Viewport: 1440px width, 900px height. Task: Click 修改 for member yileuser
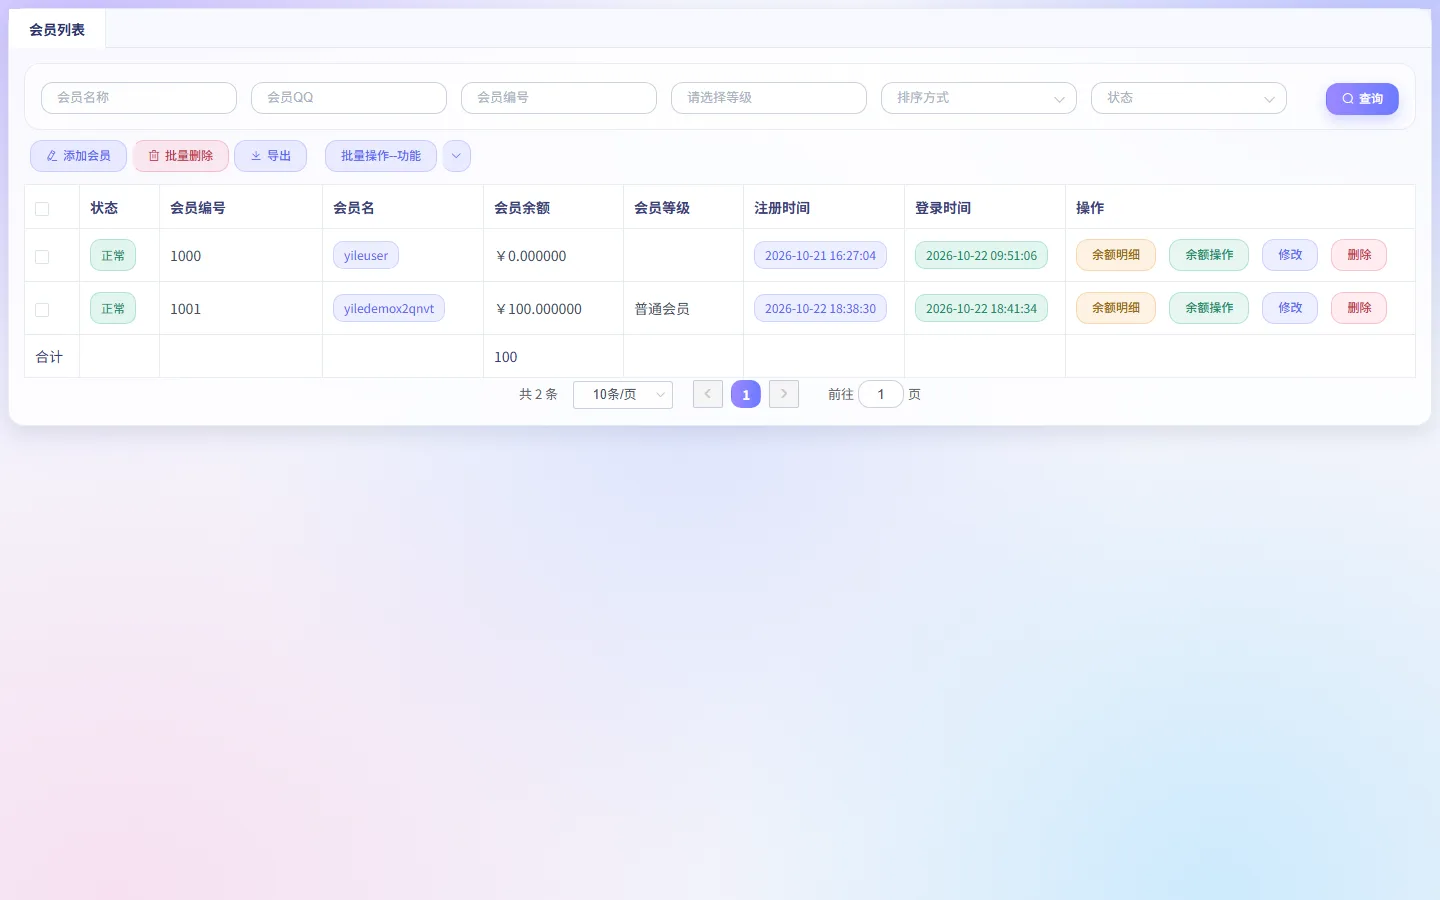coord(1290,255)
